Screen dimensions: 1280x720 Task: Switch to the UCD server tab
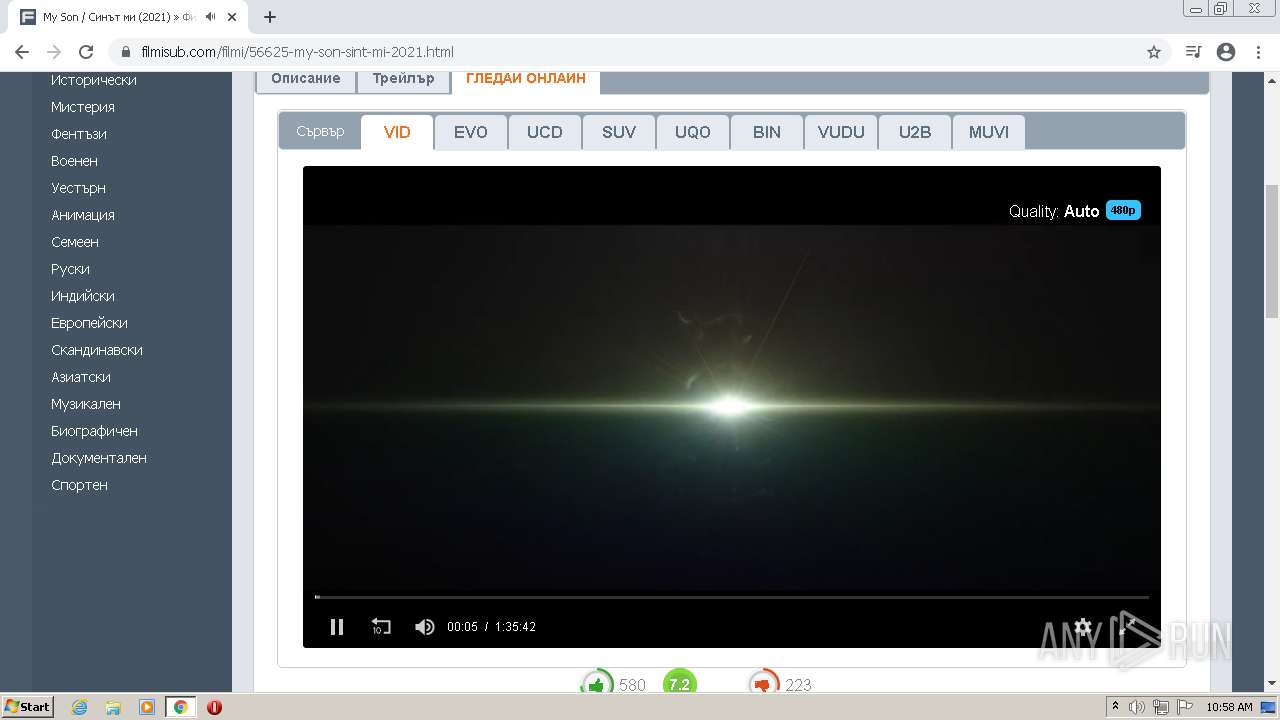click(545, 132)
